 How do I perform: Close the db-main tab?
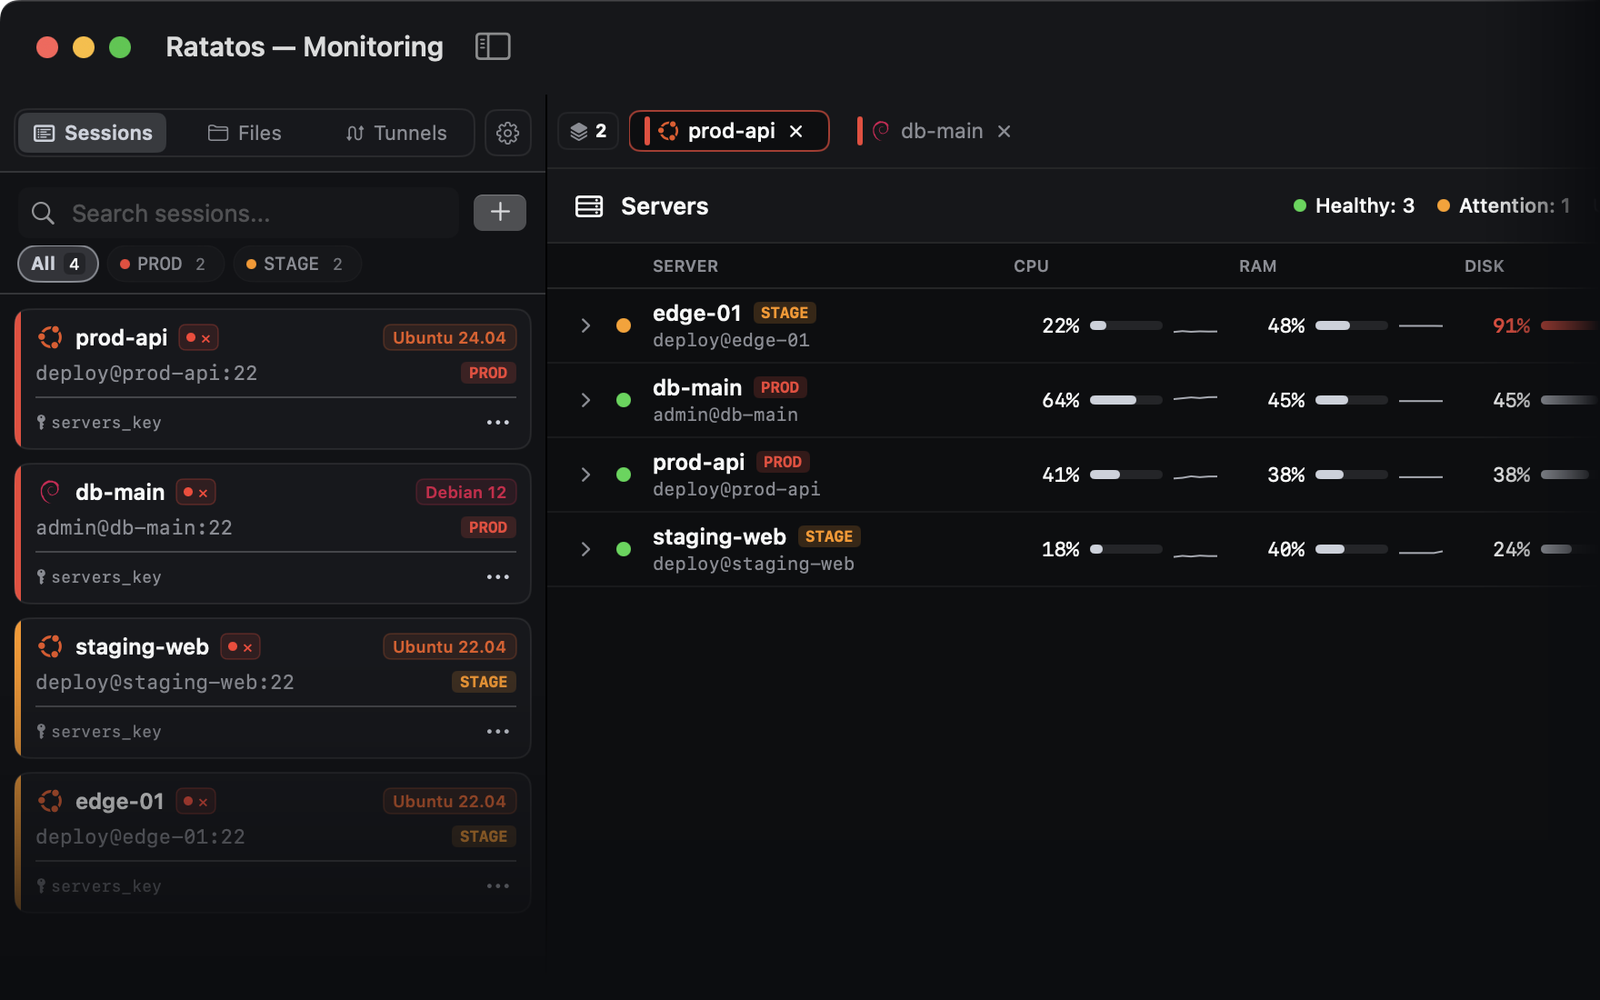tap(1004, 131)
